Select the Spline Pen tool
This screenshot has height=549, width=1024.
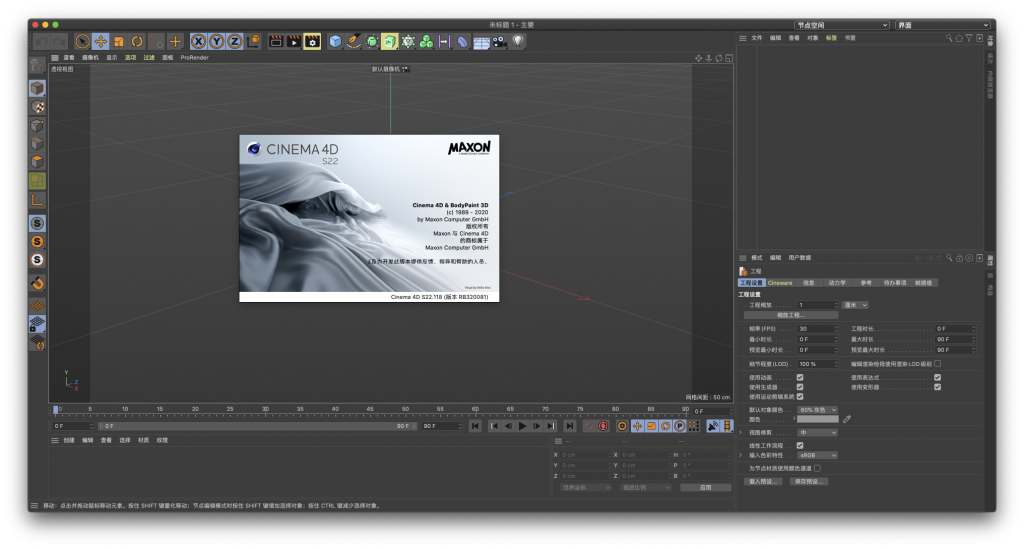(353, 42)
